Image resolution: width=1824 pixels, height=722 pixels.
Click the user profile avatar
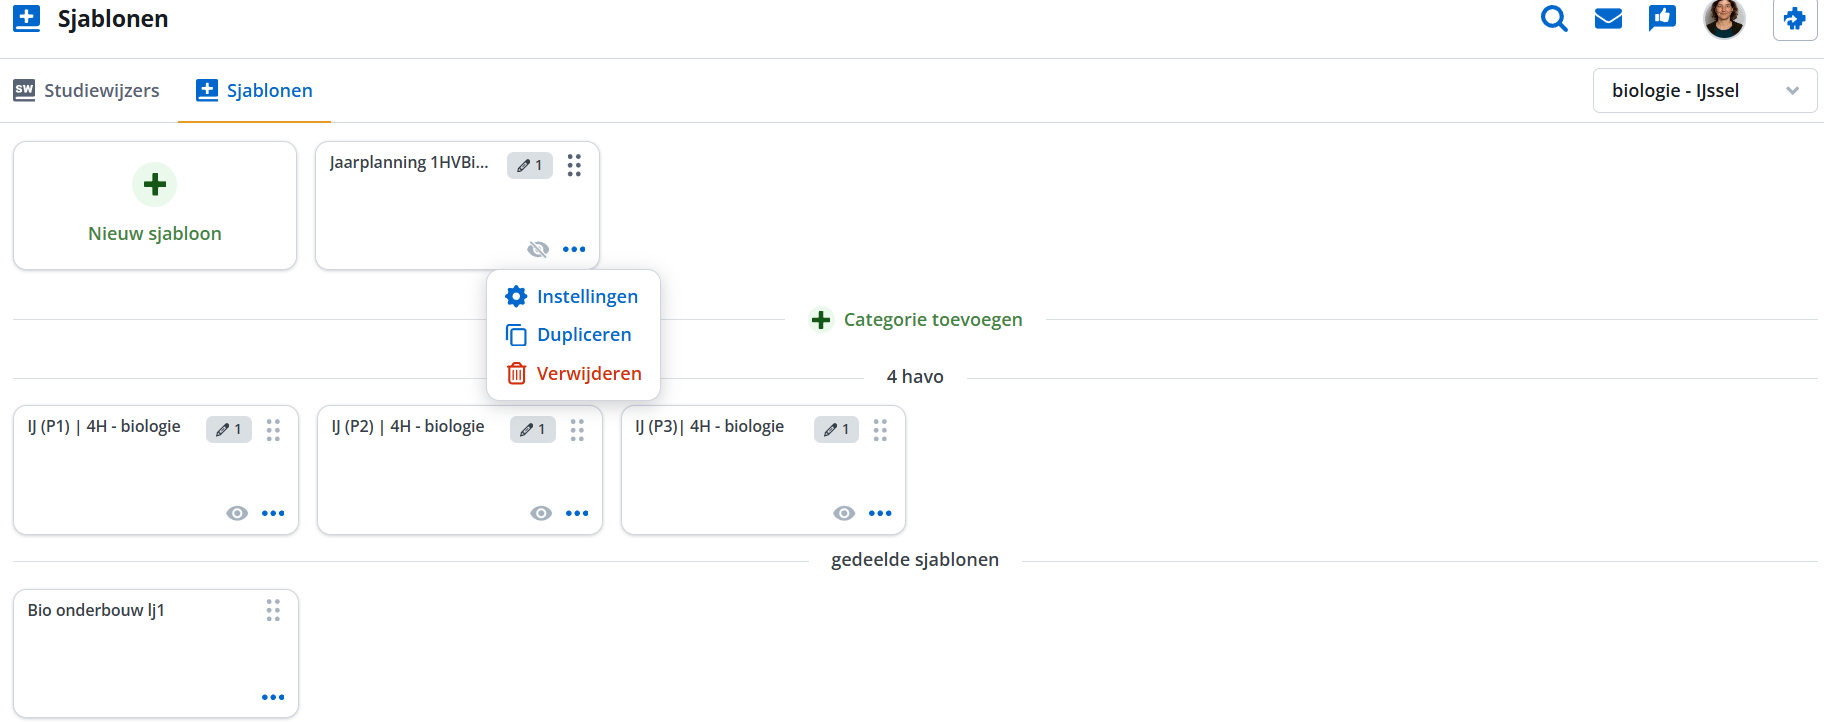1724,18
